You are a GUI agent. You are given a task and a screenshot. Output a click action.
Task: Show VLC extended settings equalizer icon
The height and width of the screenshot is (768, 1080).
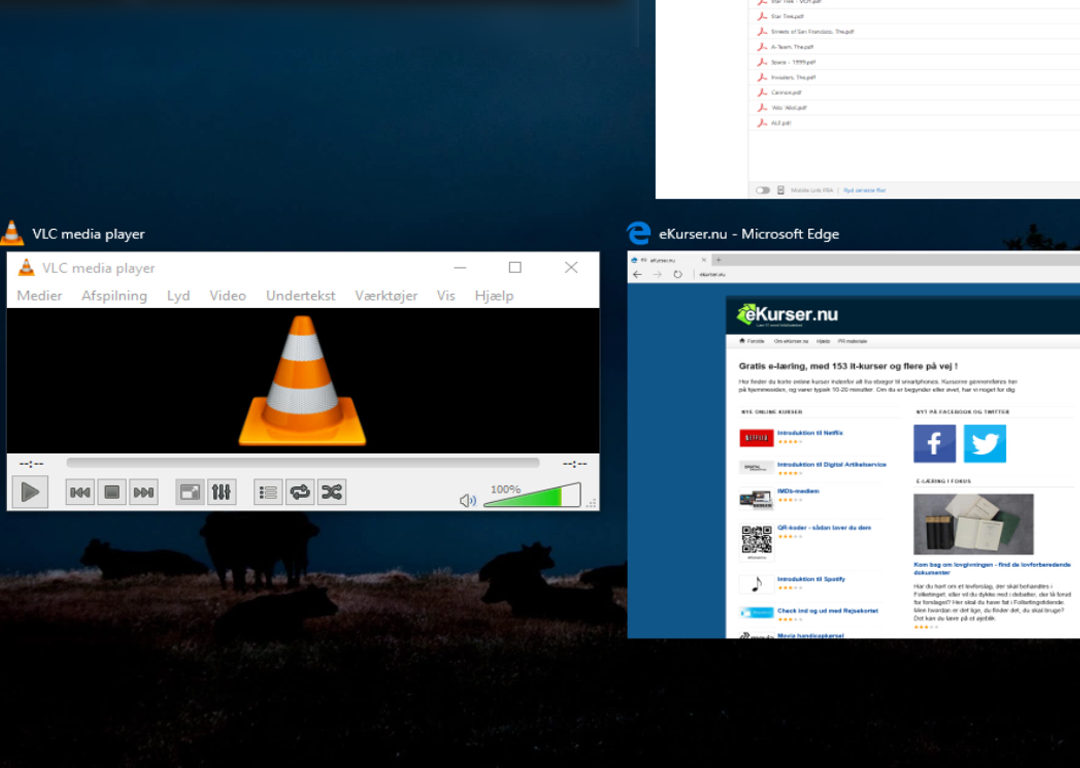[221, 492]
